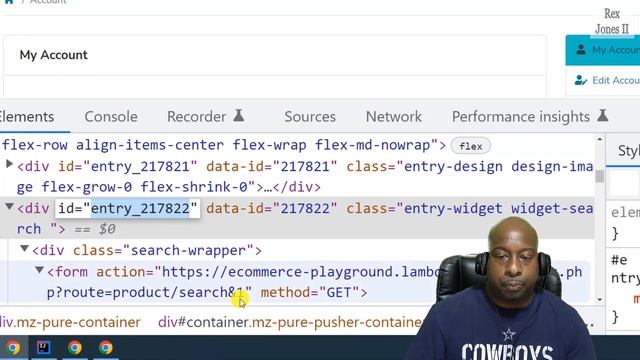640x360 pixels.
Task: Click the Edit Account pencil-user icon
Action: point(580,80)
